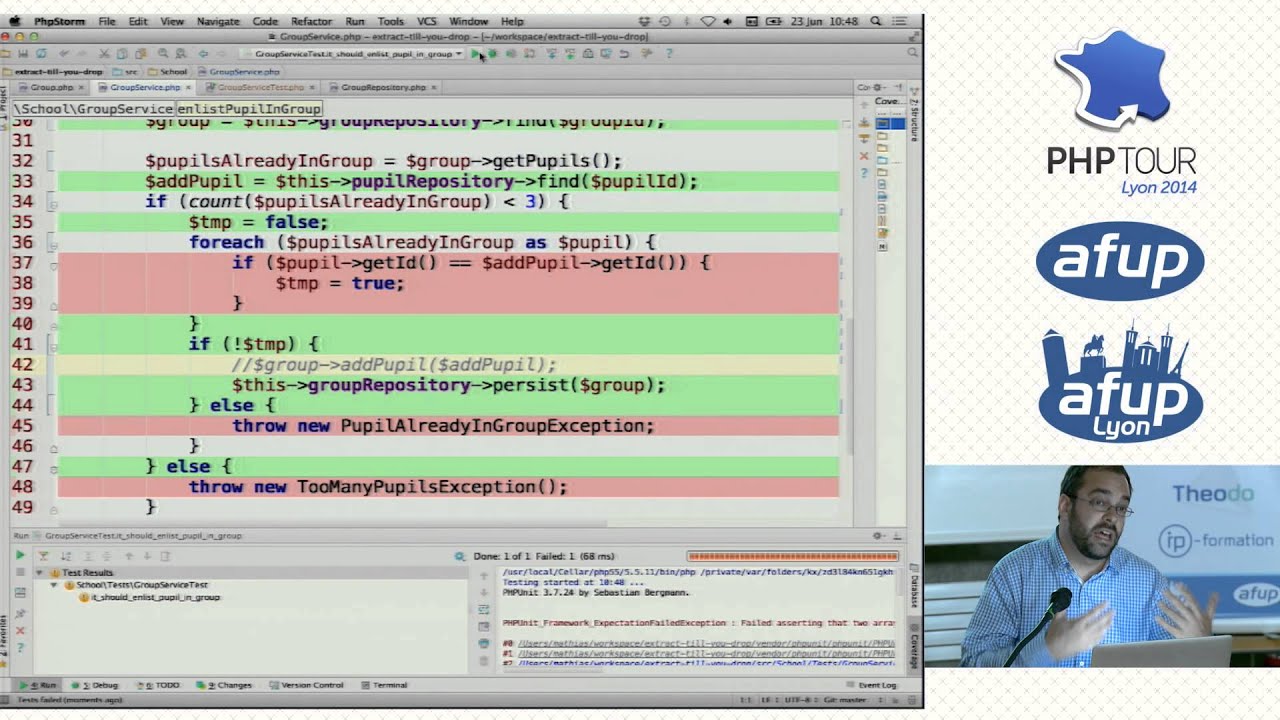
Task: Click the Help question mark toolbar icon
Action: 669,54
